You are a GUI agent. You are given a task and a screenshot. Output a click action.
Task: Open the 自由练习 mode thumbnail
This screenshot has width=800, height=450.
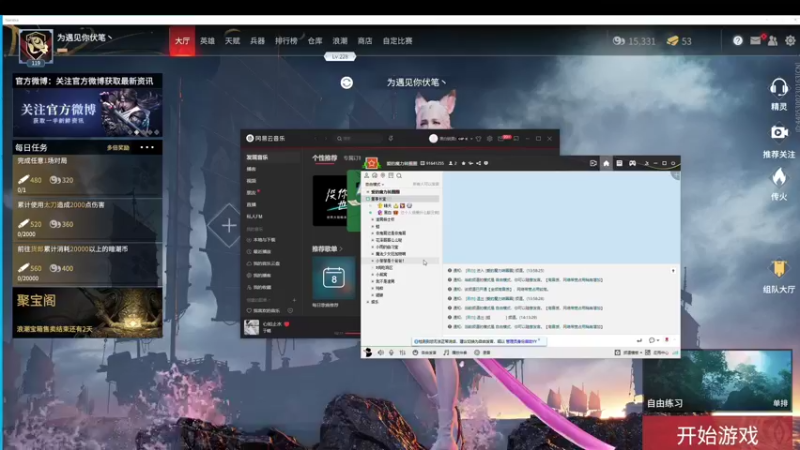(x=718, y=380)
